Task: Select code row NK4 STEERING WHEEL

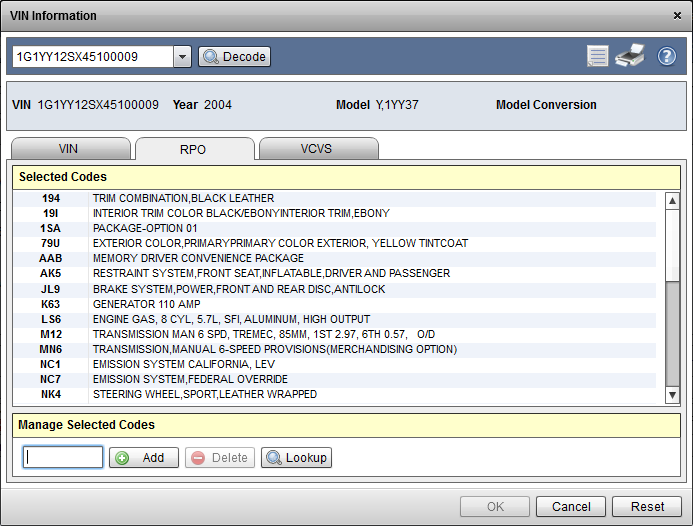Action: (x=335, y=395)
